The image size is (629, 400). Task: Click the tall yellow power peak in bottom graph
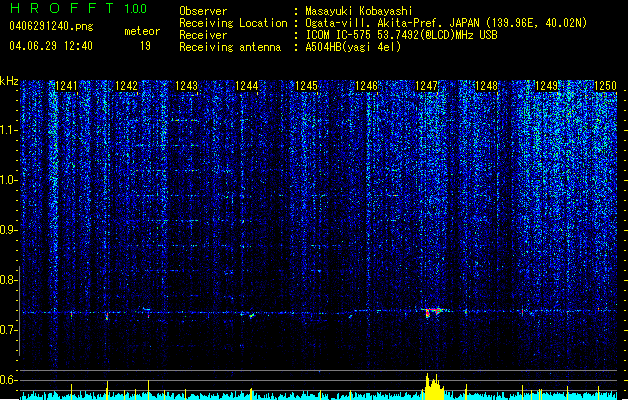pos(432,387)
